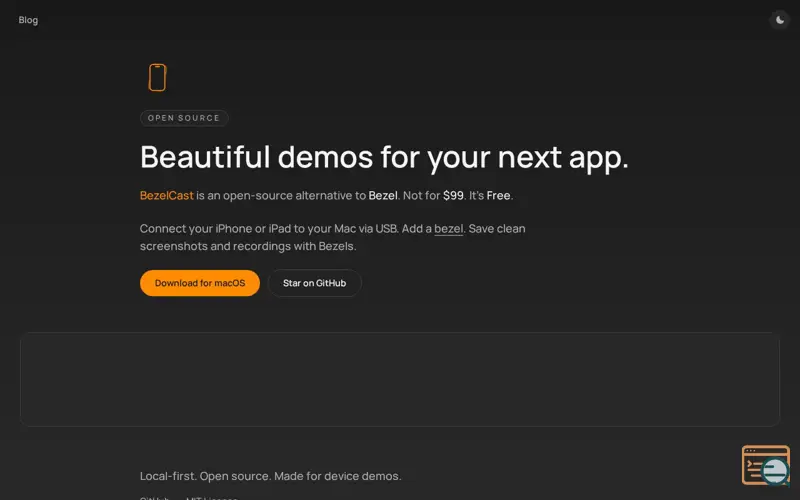This screenshot has width=800, height=500.
Task: Toggle the dark mode moon icon
Action: [x=780, y=20]
